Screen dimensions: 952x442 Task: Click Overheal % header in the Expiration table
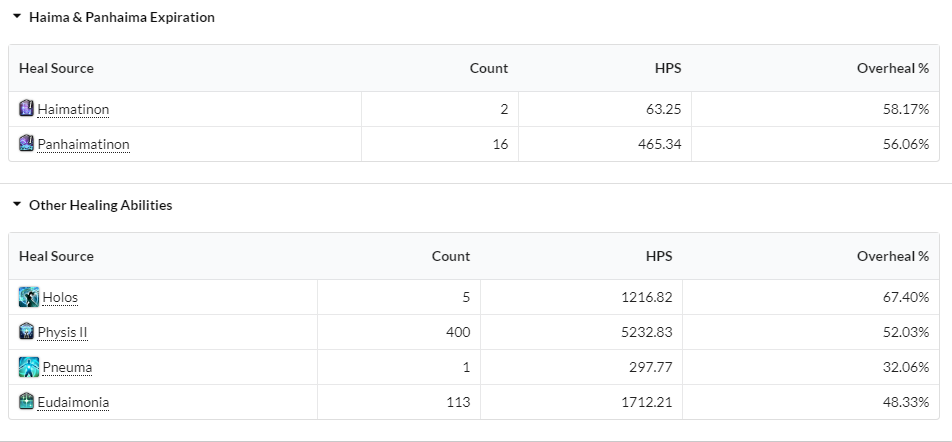point(892,68)
